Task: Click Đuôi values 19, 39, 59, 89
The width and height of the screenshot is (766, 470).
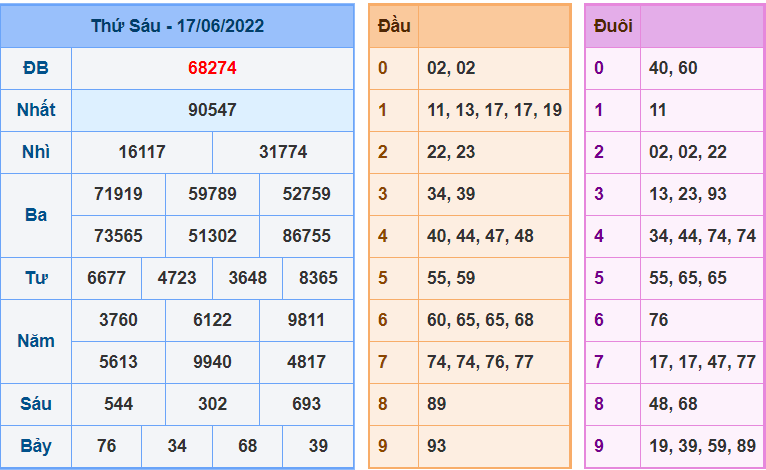Action: pos(702,447)
